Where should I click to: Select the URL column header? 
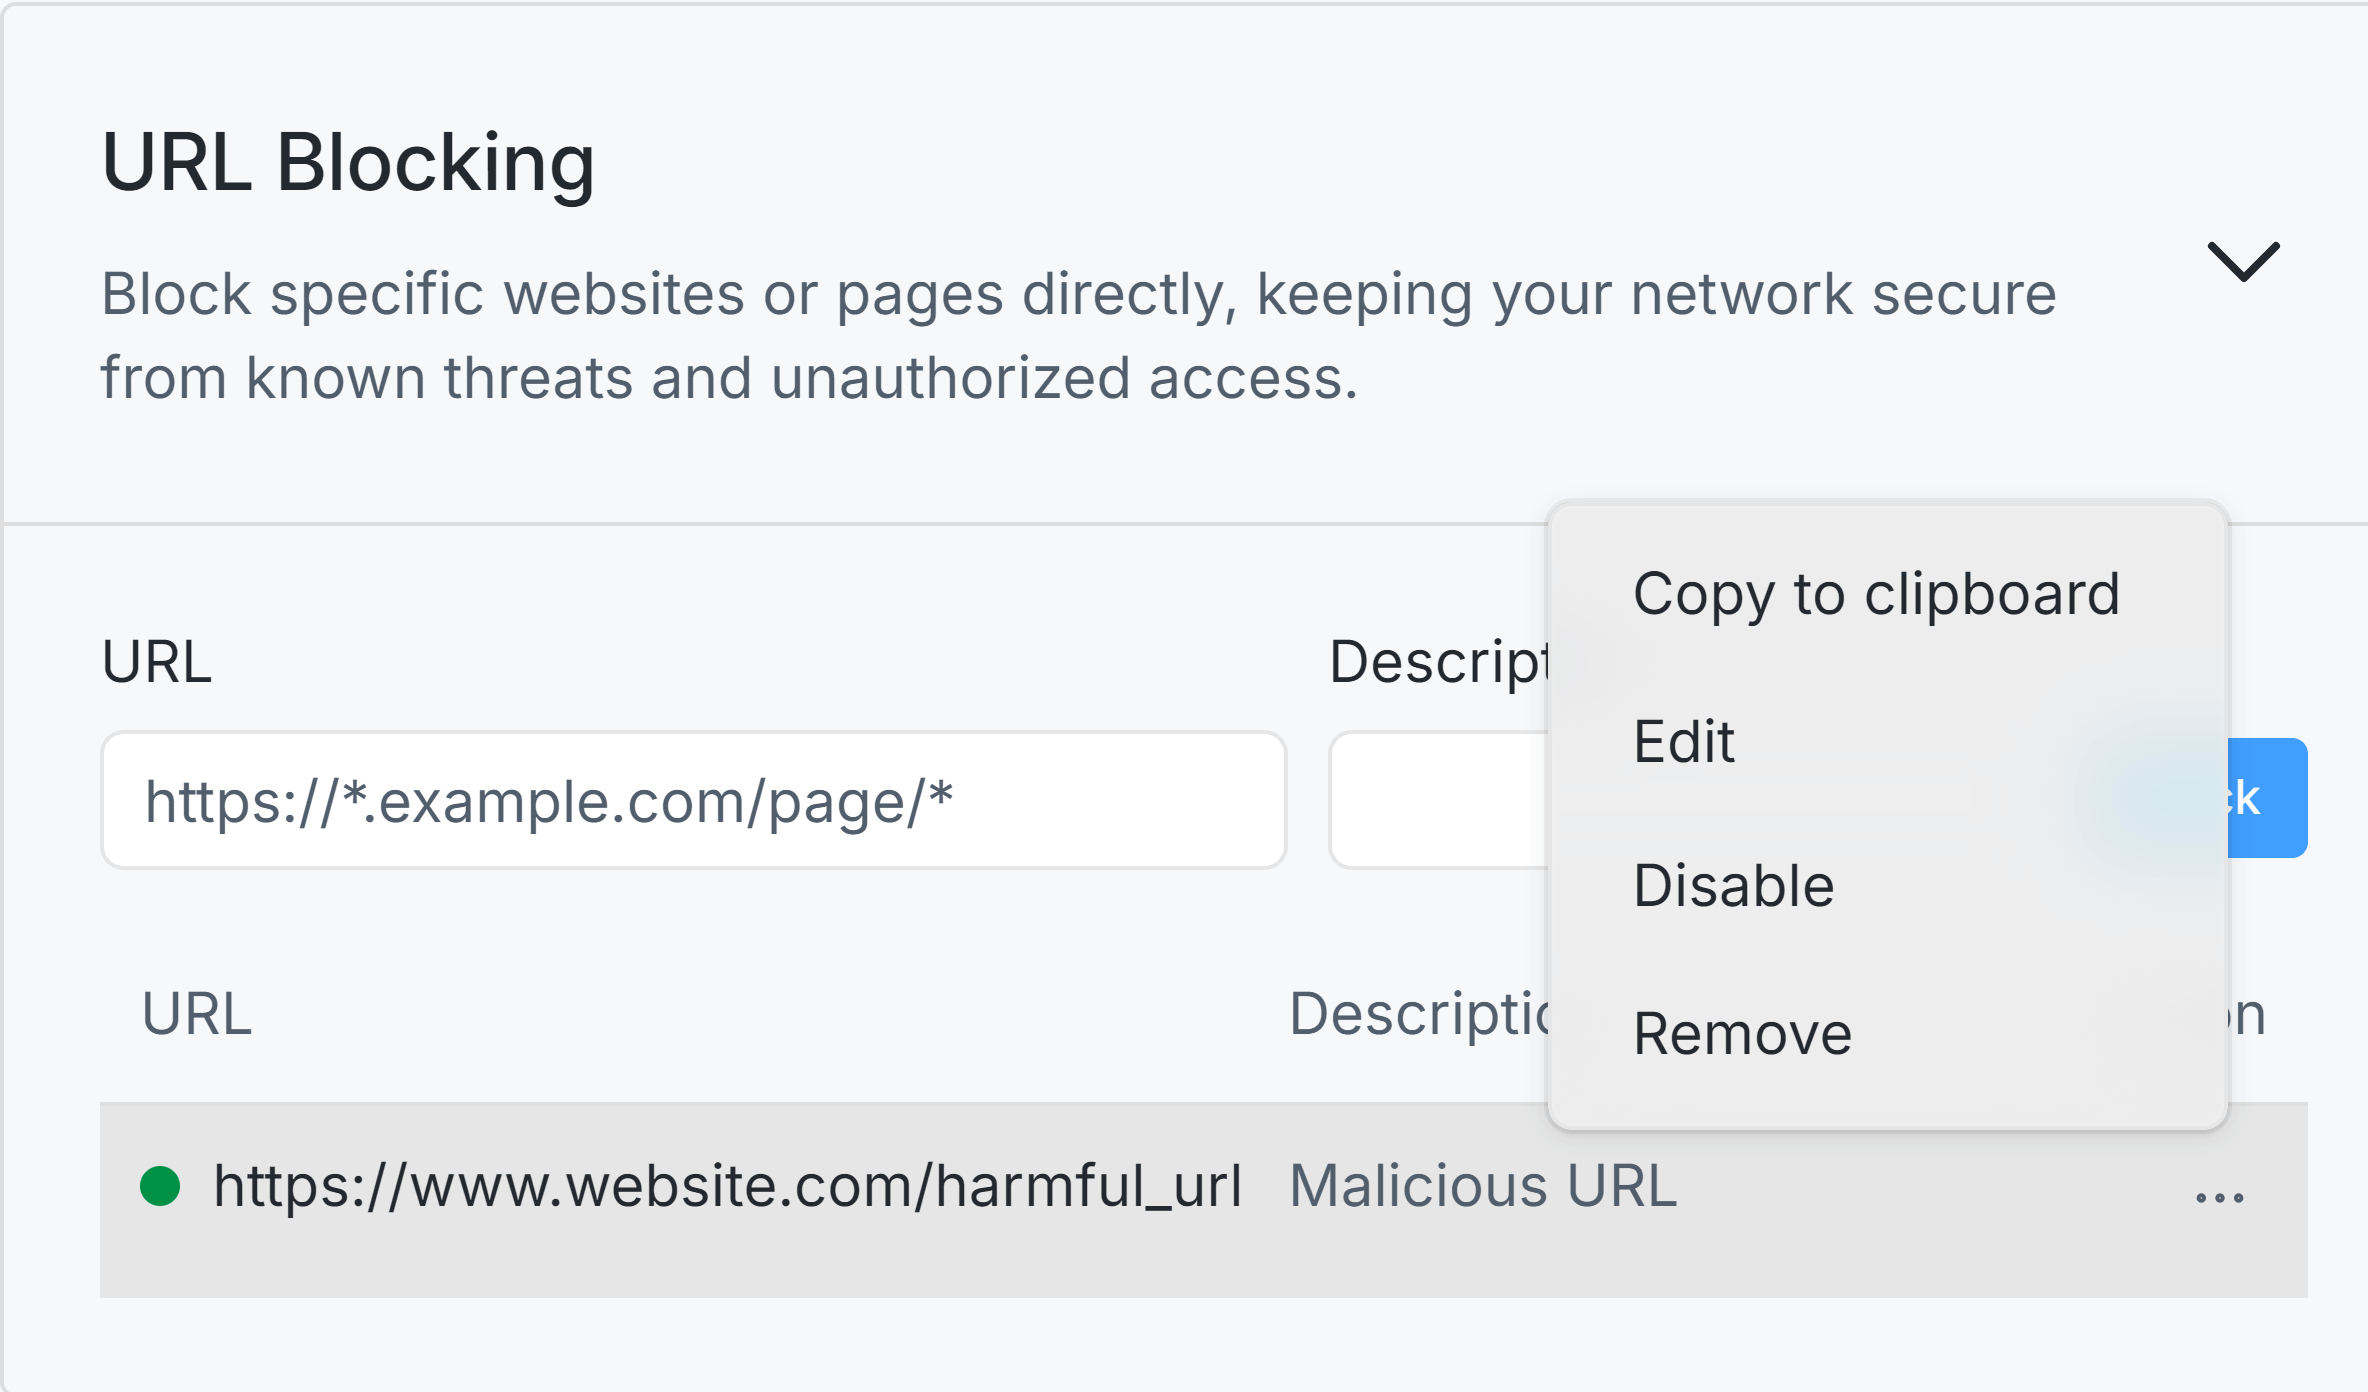click(x=197, y=1013)
